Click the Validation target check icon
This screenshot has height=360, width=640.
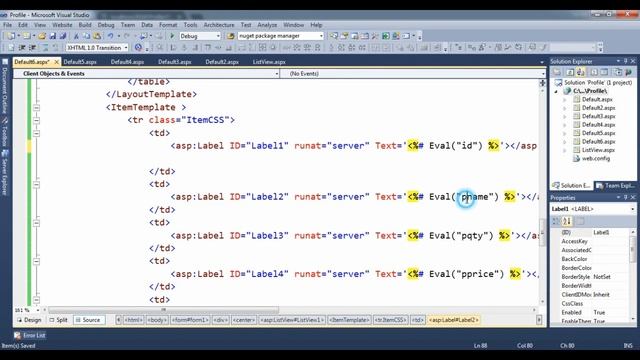pyautogui.click(x=138, y=47)
